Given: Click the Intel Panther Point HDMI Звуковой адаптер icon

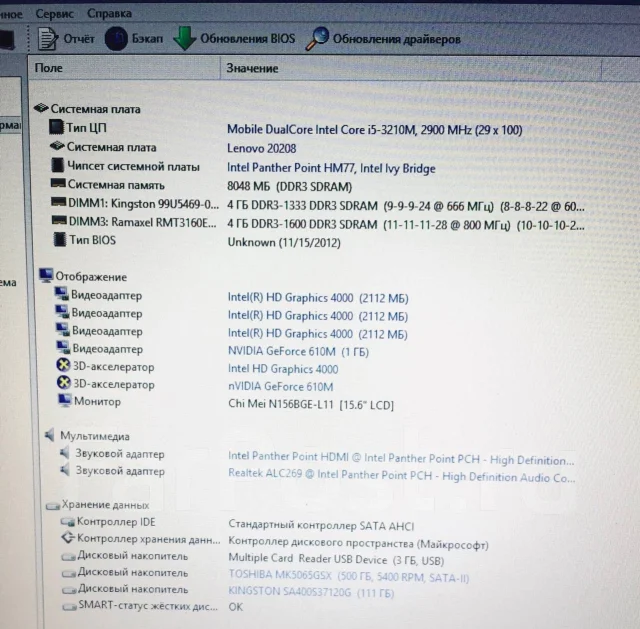Looking at the screenshot, I should coord(64,453).
